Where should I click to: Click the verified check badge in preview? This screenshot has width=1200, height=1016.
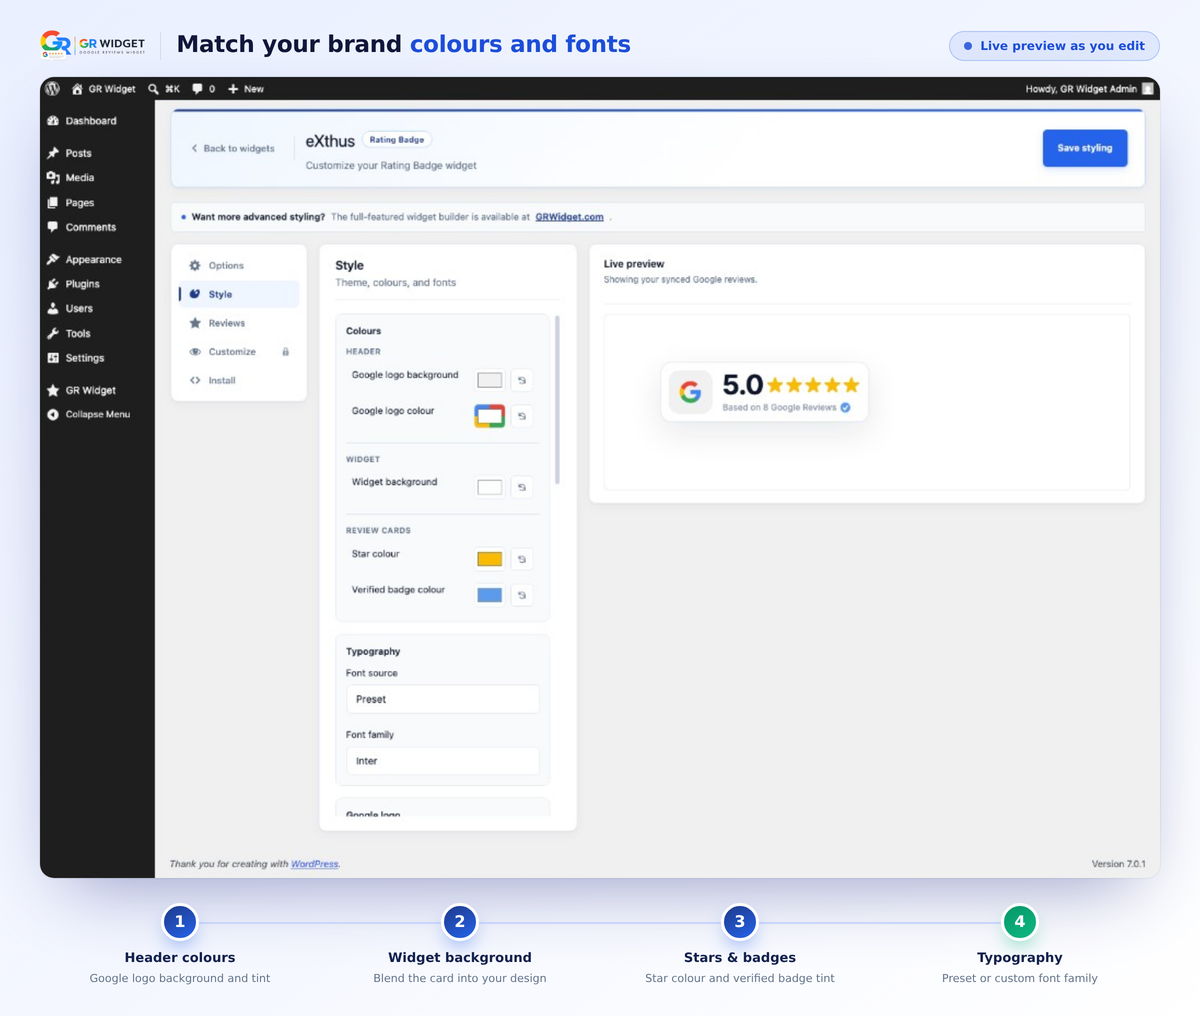pos(846,408)
